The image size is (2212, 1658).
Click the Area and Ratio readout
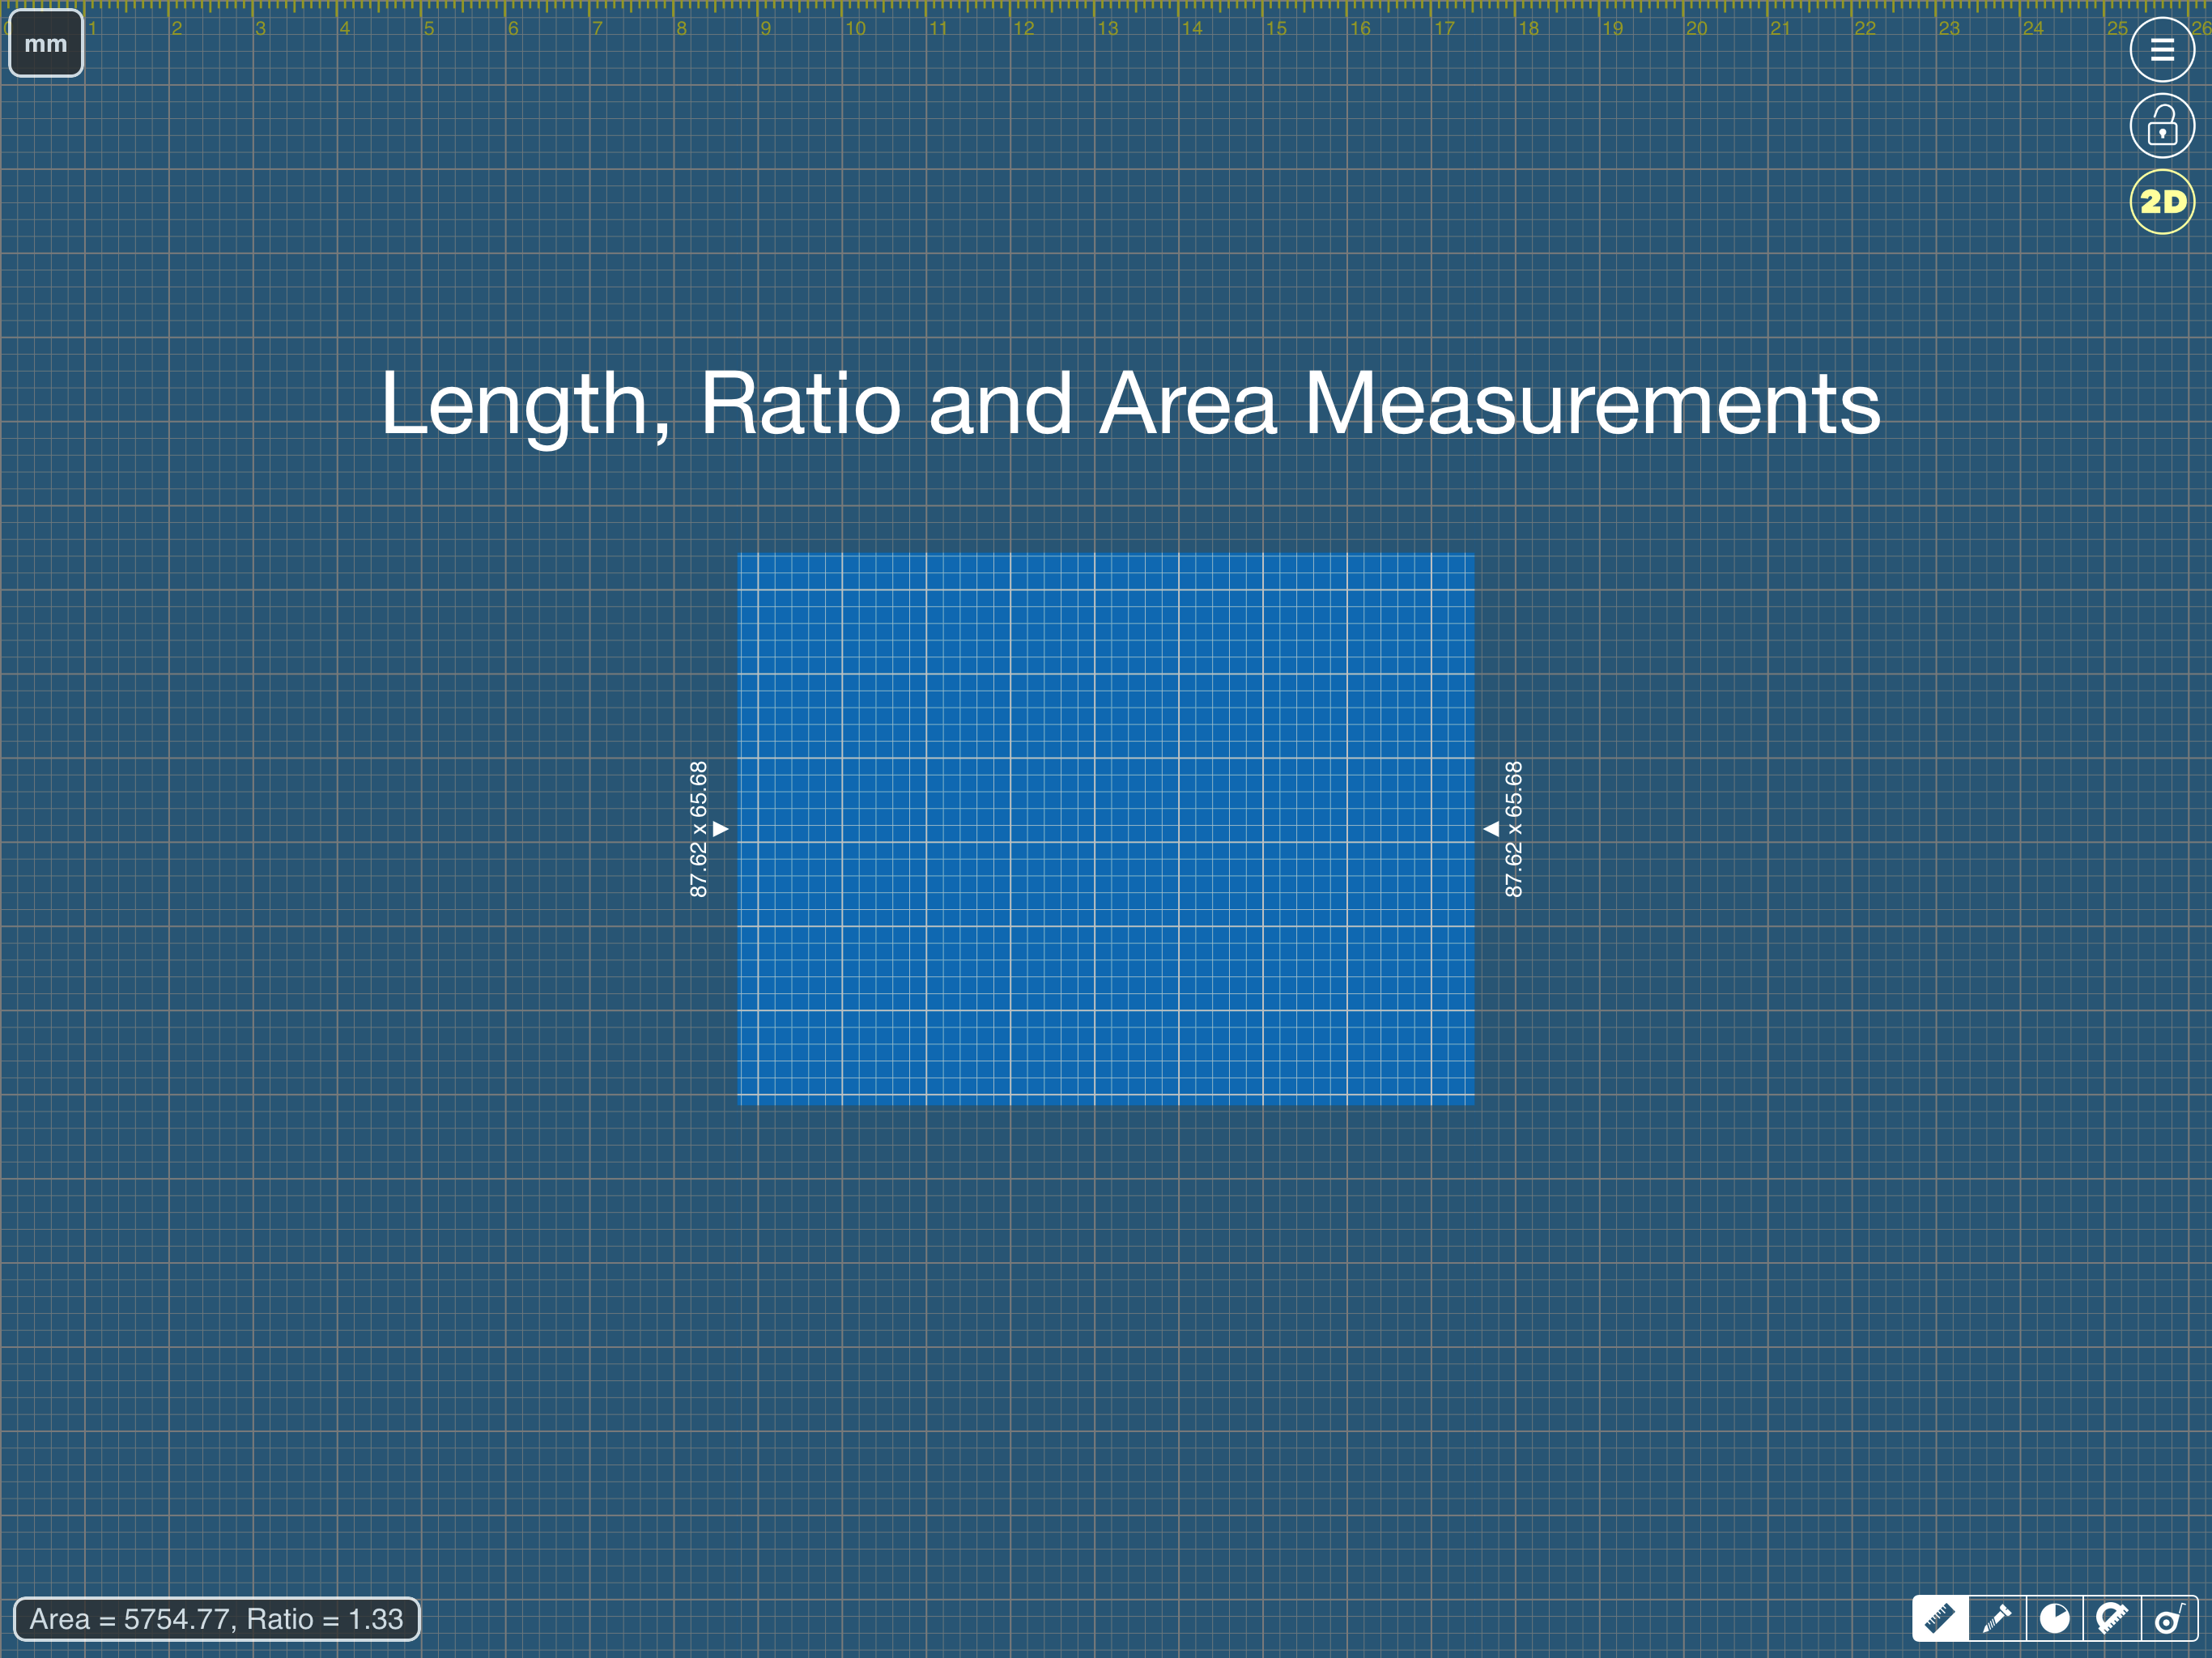click(x=216, y=1619)
